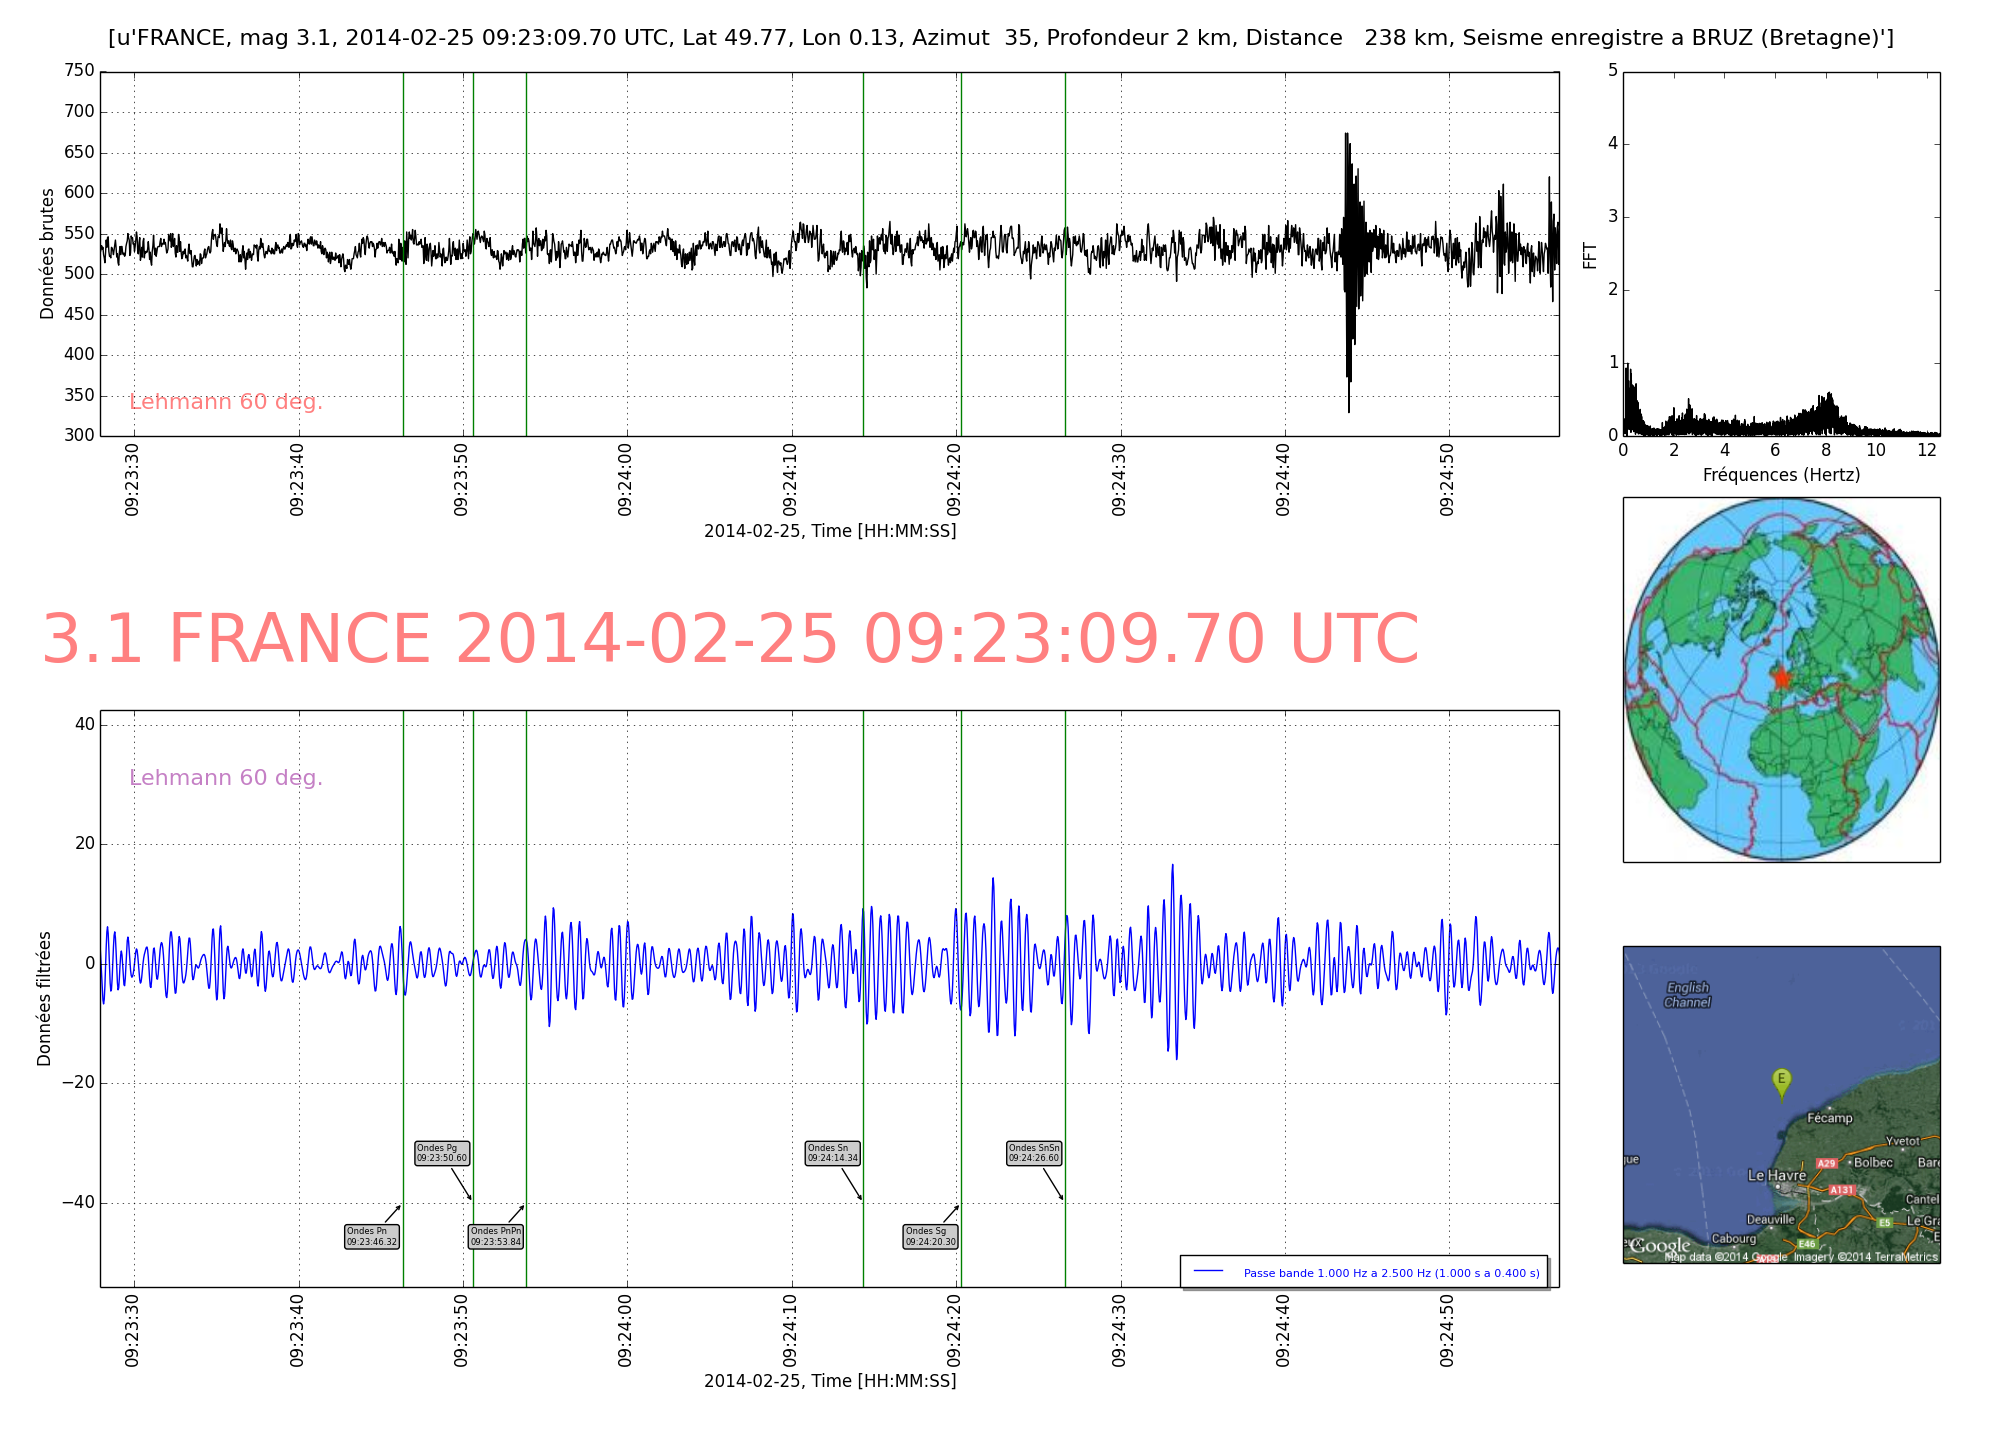Click the Fécamp label on map
This screenshot has height=1430, width=2000.
(1830, 1118)
